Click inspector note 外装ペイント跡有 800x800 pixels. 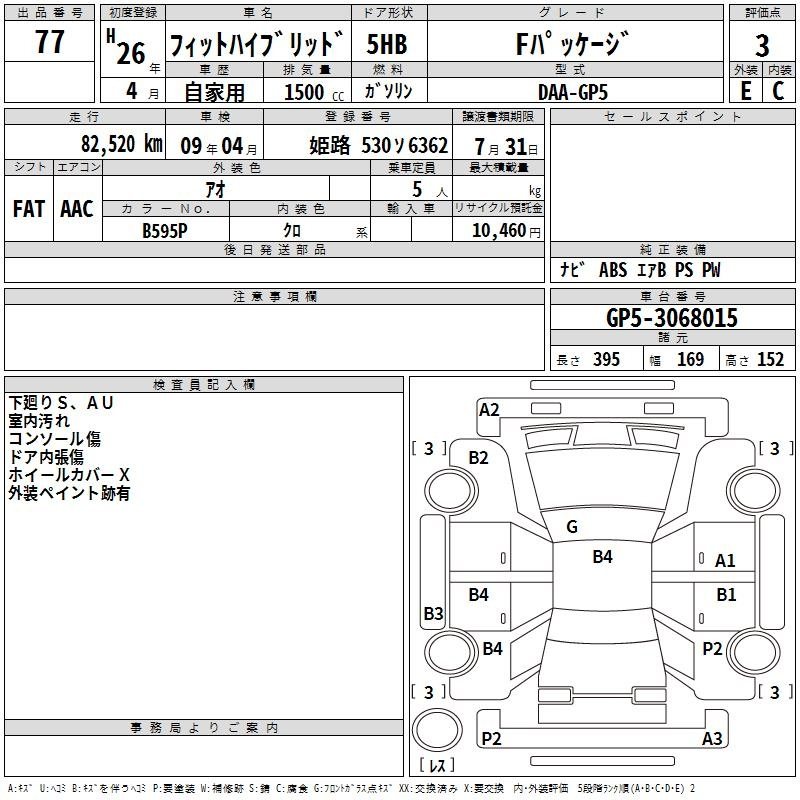click(x=69, y=493)
